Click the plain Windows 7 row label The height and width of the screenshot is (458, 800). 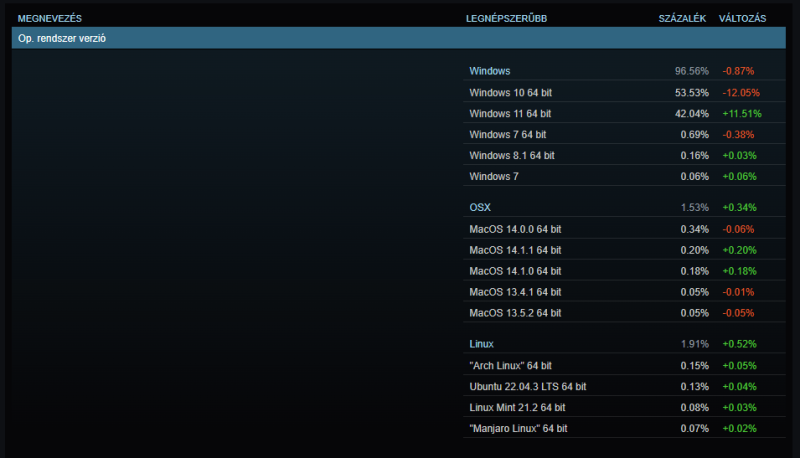(494, 176)
